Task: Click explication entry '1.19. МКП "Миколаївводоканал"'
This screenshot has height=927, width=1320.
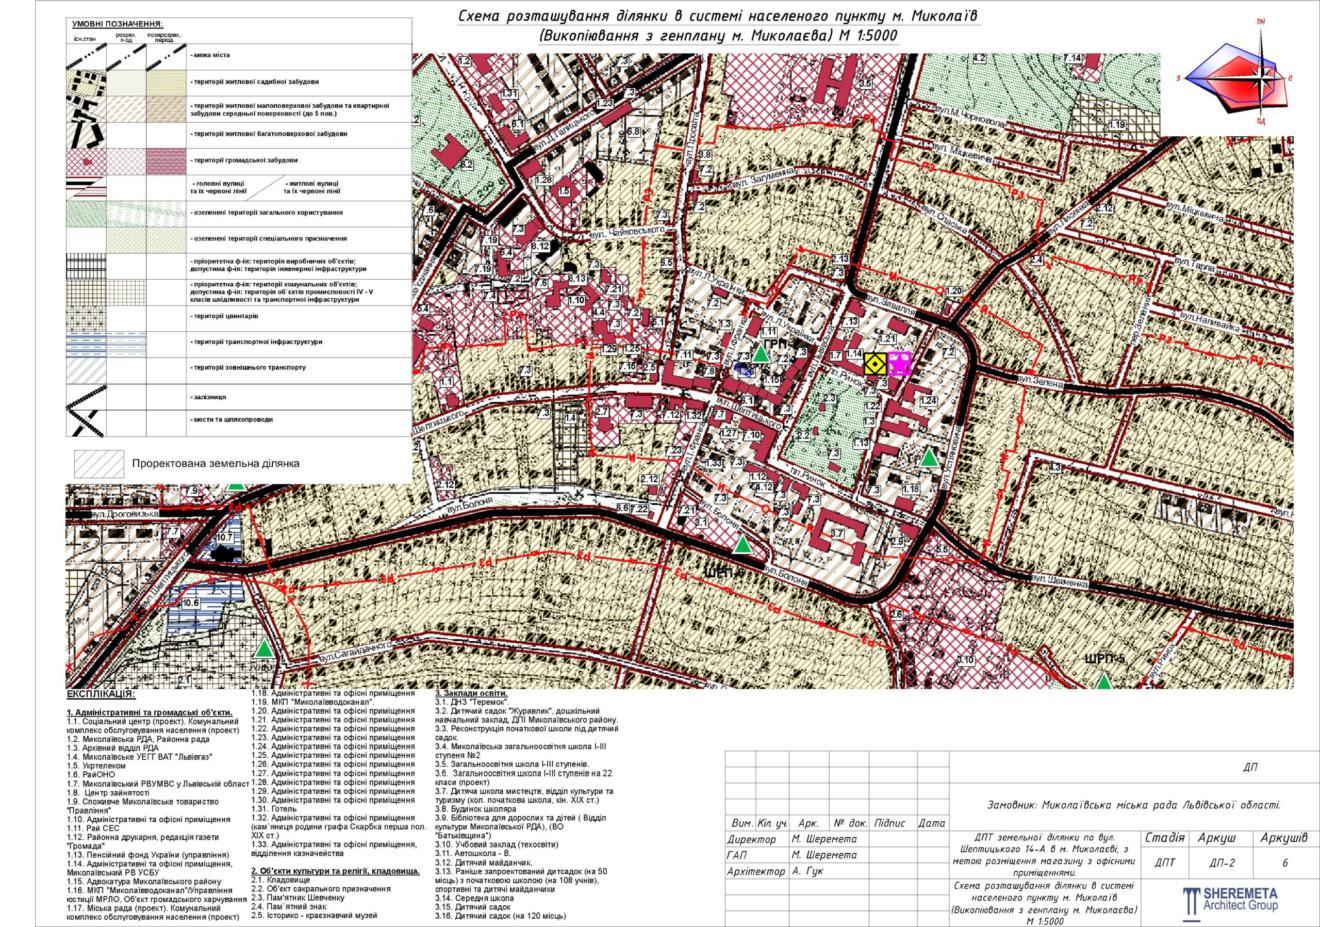Action: [x=311, y=702]
